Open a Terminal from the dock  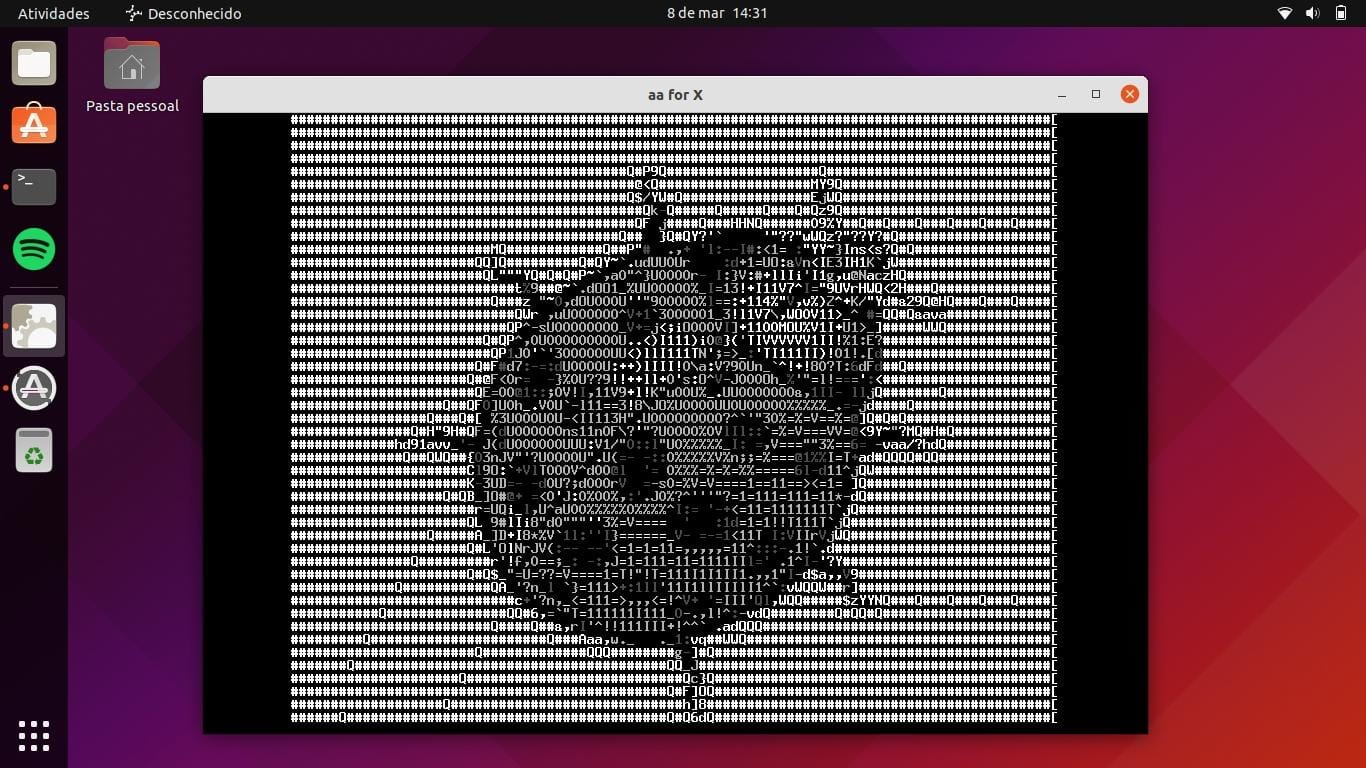pos(33,186)
